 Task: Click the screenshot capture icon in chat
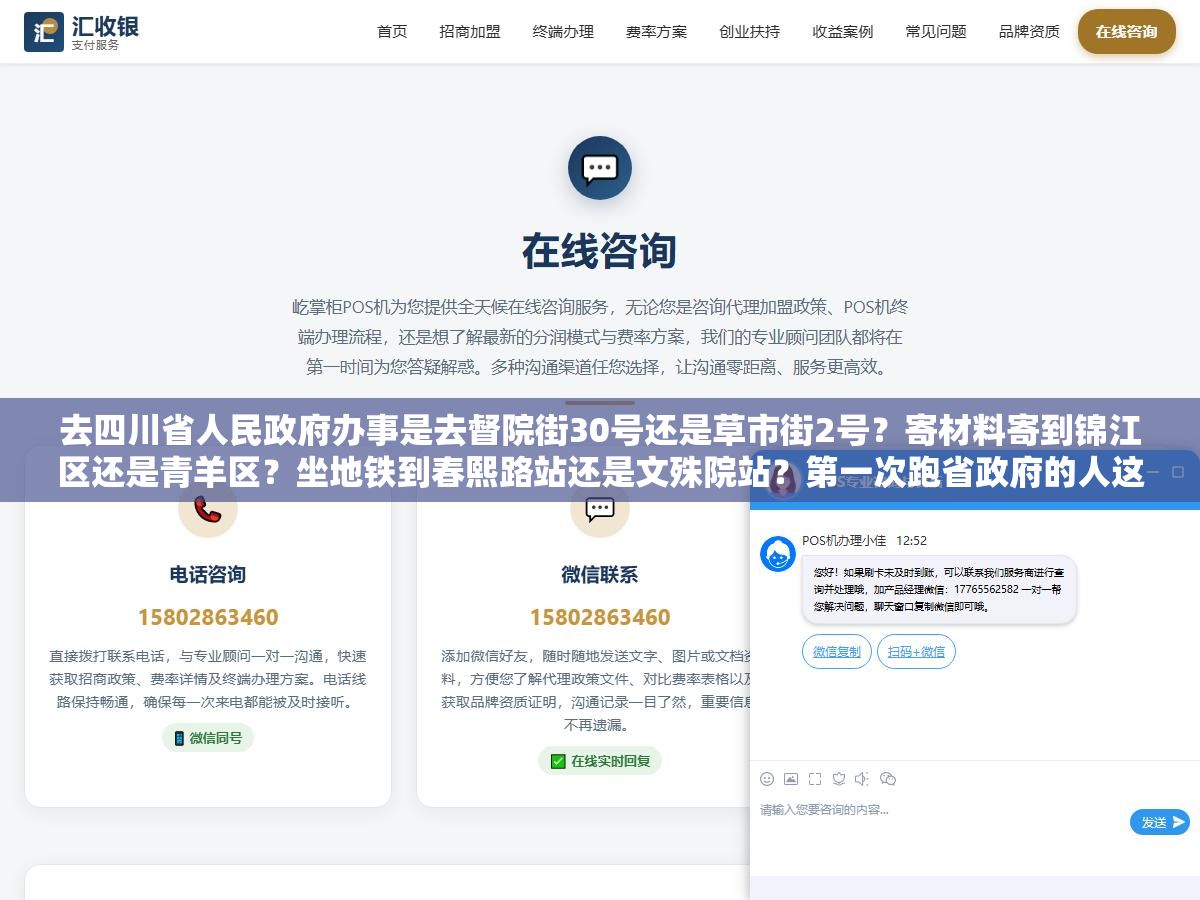click(x=815, y=779)
